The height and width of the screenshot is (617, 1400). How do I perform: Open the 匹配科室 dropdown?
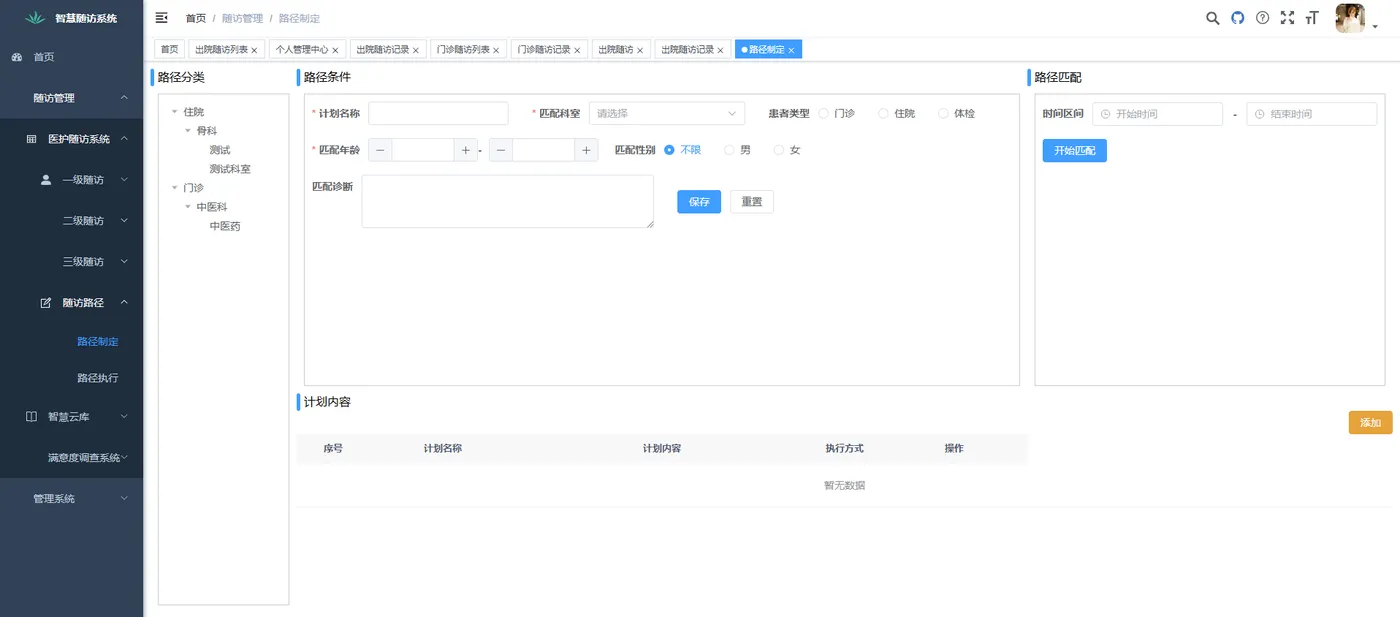click(x=667, y=112)
